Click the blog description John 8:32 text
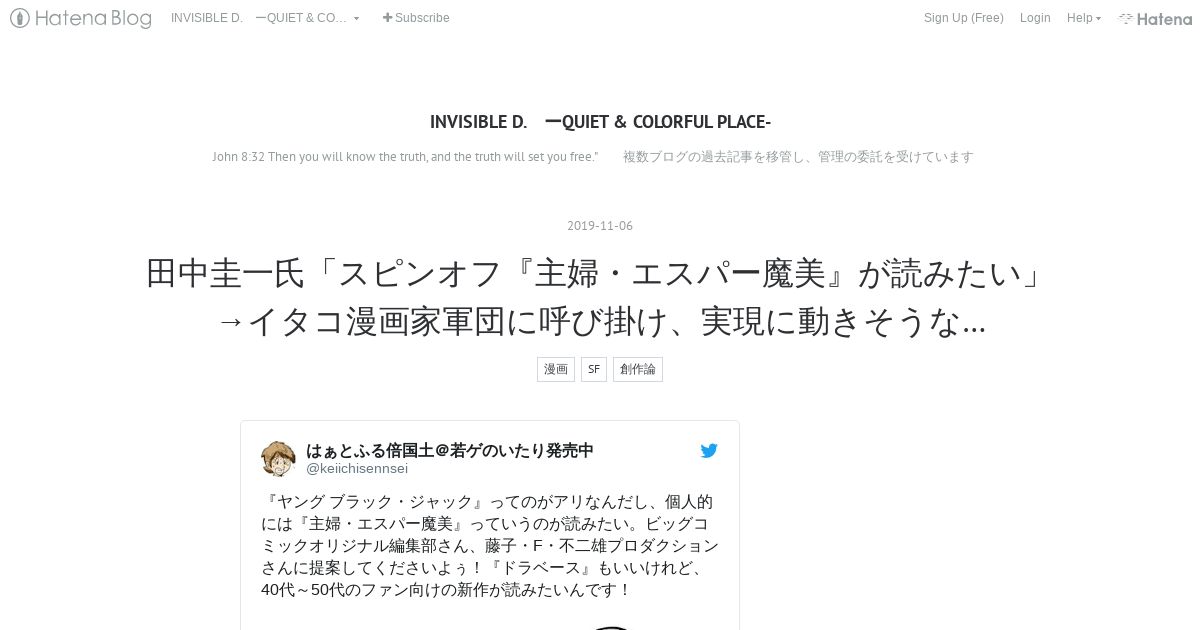 coord(592,157)
